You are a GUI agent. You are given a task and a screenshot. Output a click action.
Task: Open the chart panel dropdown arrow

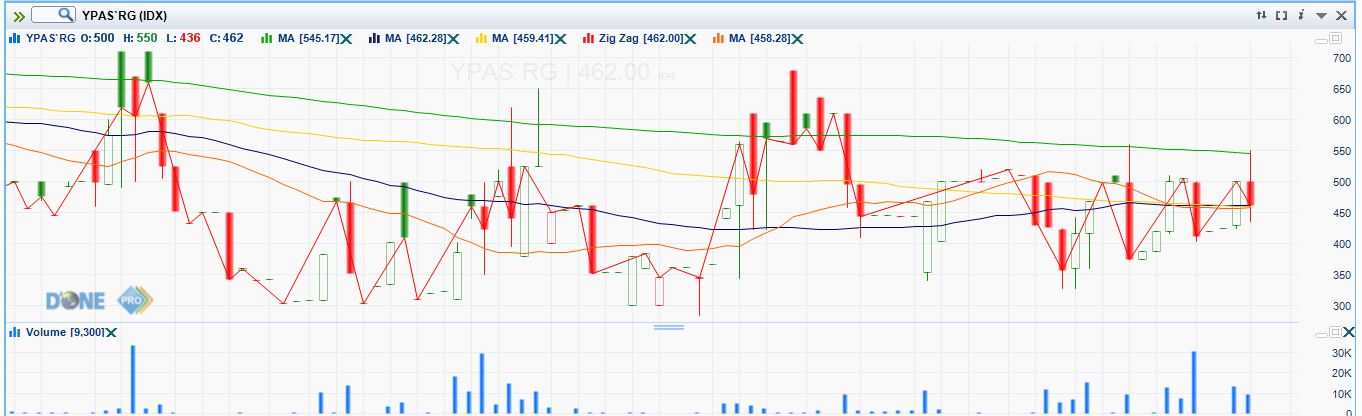coord(1321,16)
